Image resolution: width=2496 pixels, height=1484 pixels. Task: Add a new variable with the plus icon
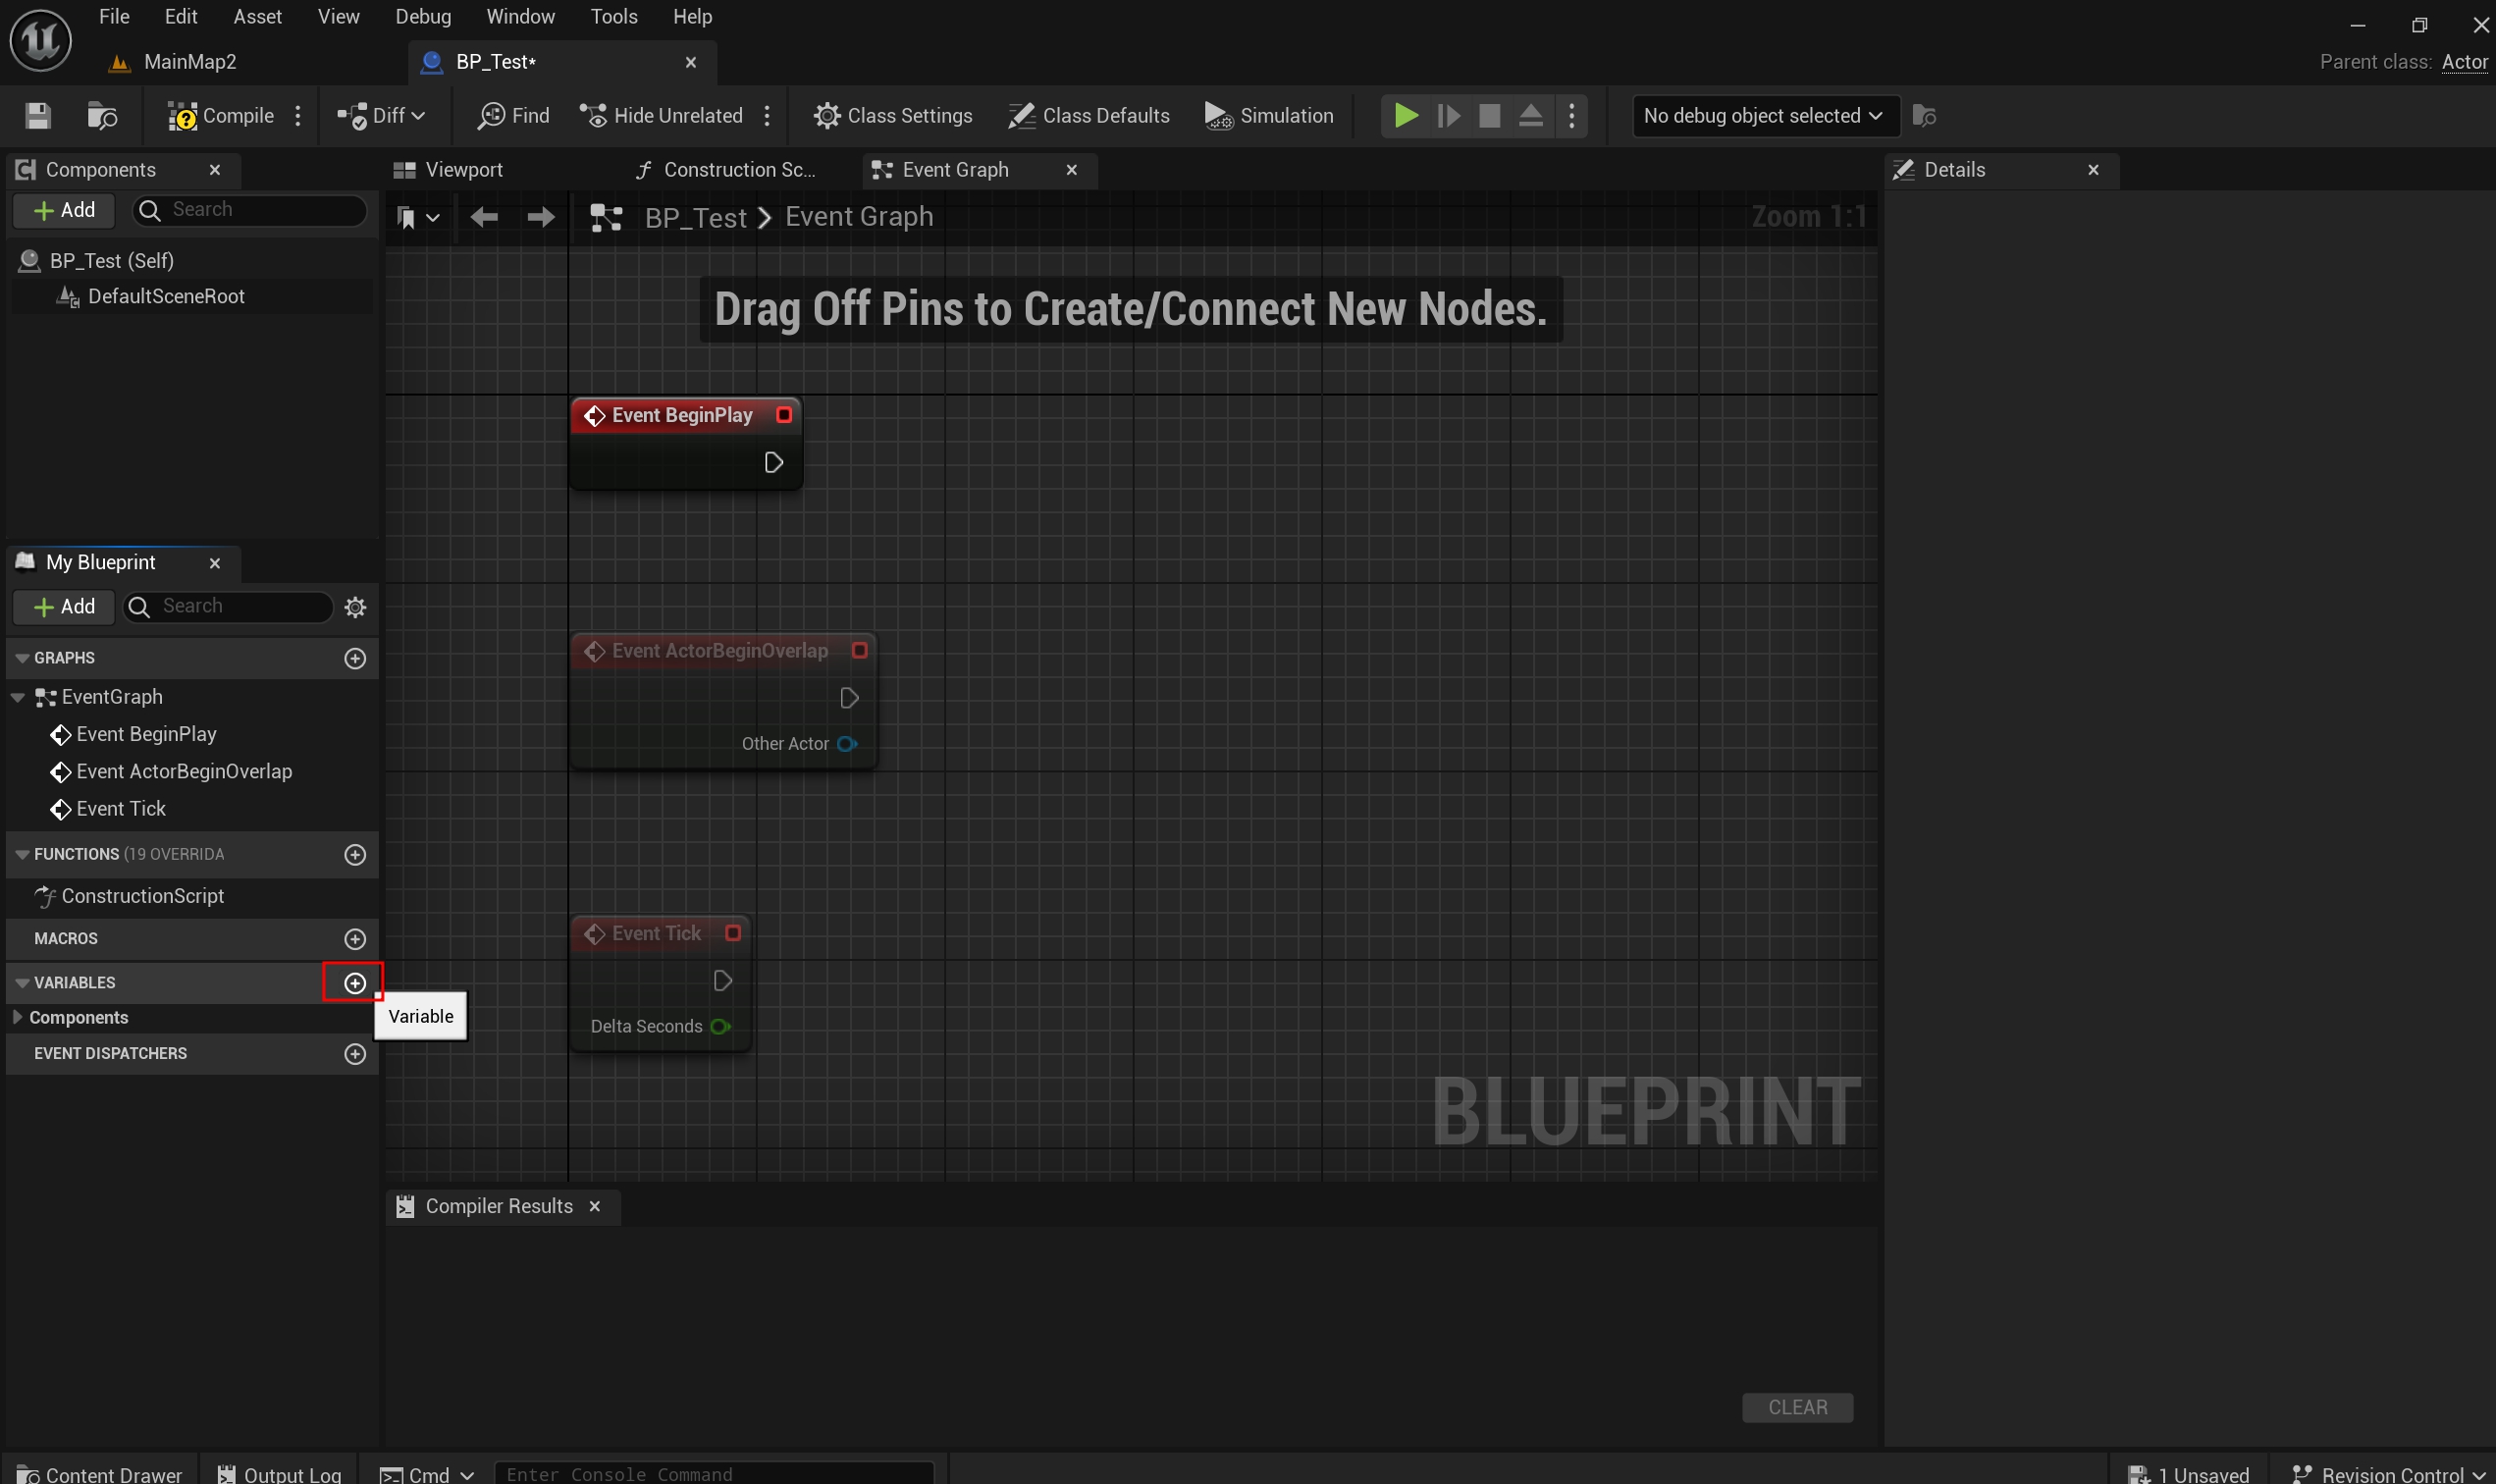click(x=355, y=983)
